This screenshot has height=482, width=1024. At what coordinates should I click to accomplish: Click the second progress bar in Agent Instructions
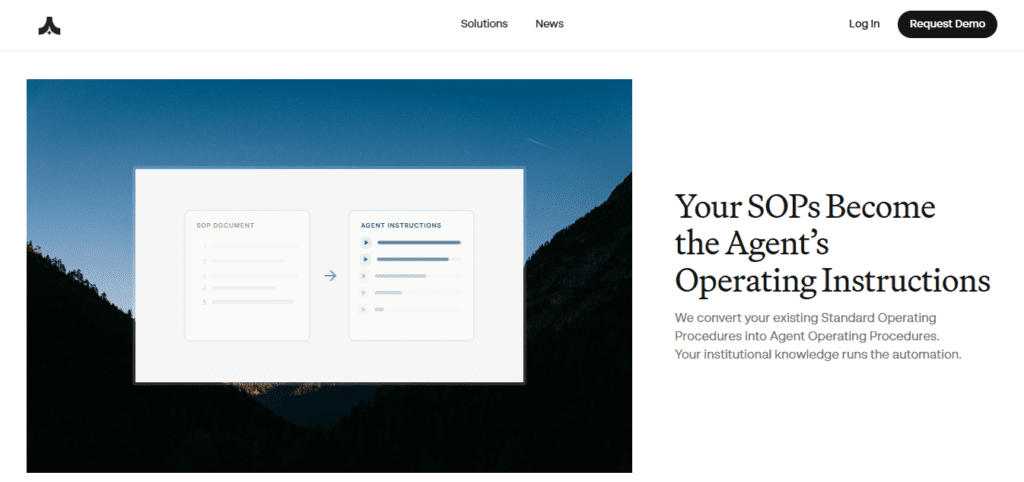point(412,259)
